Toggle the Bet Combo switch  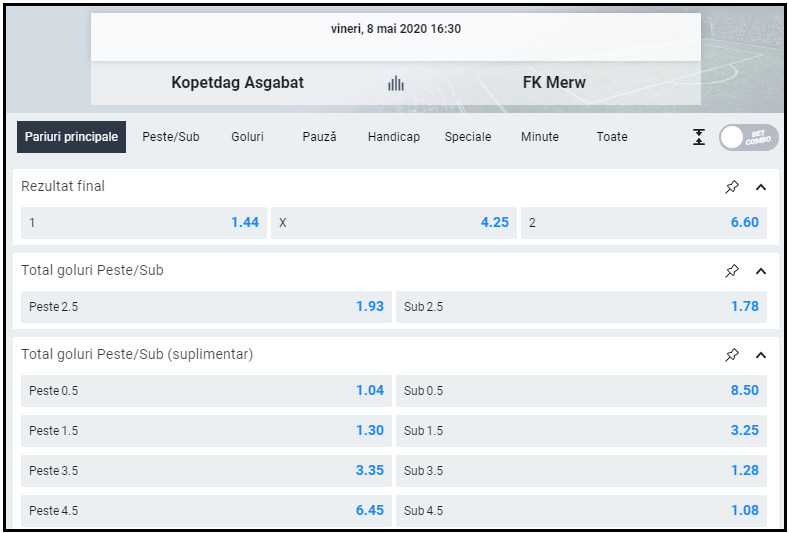pyautogui.click(x=746, y=137)
